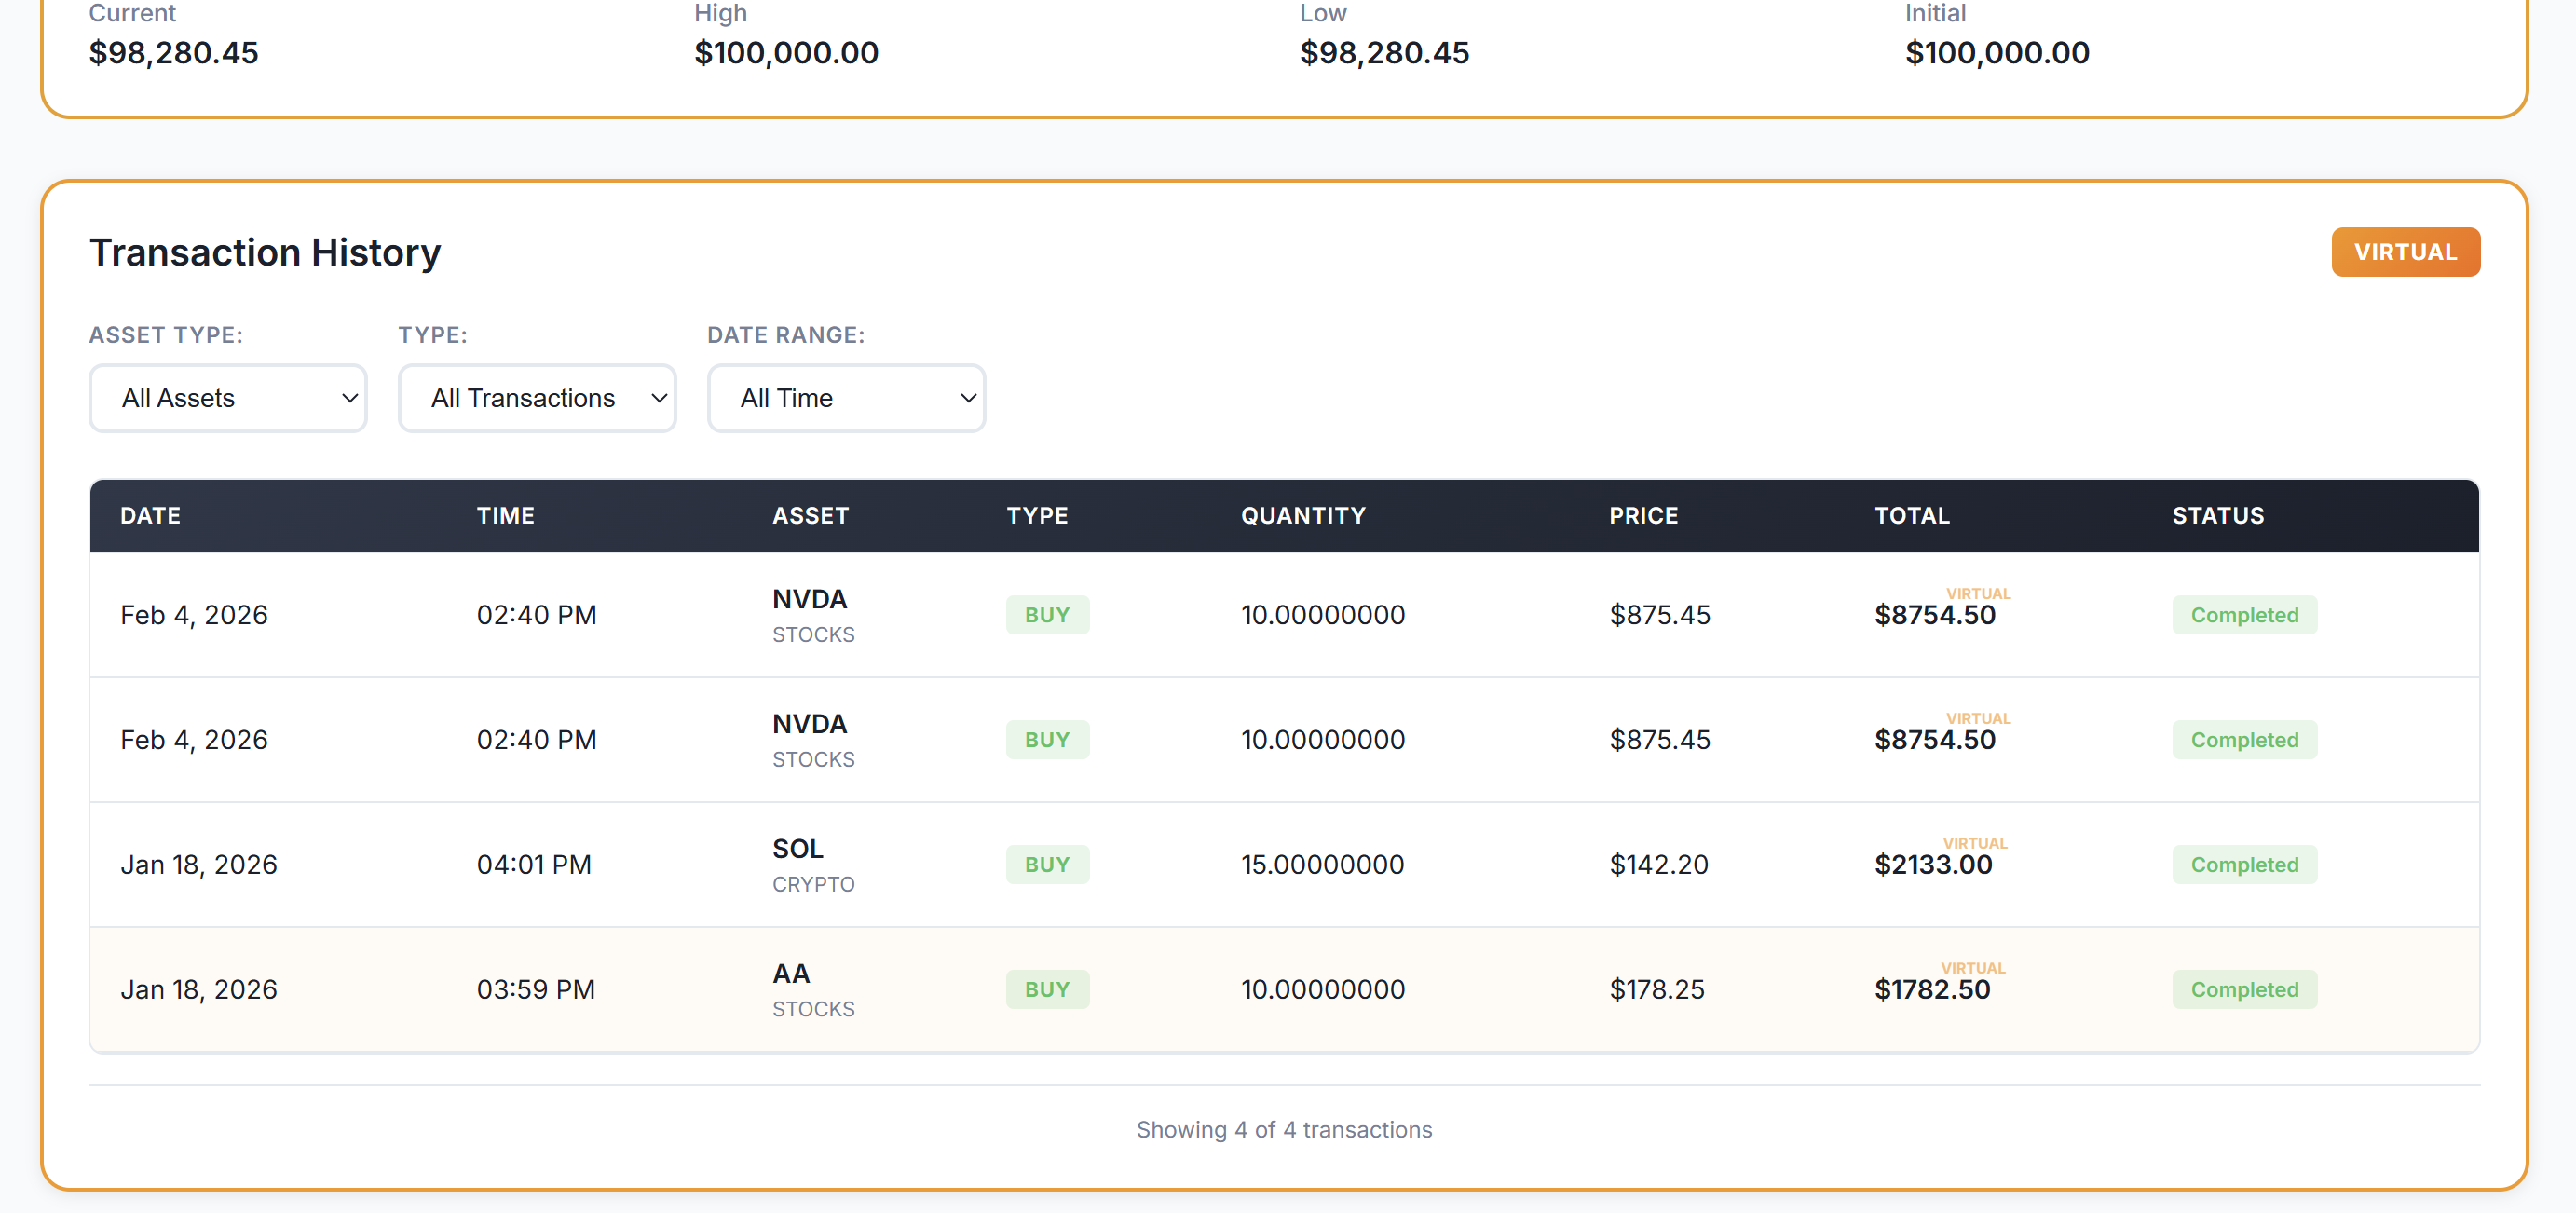
Task: Click the QUANTITY column header
Action: coord(1302,516)
